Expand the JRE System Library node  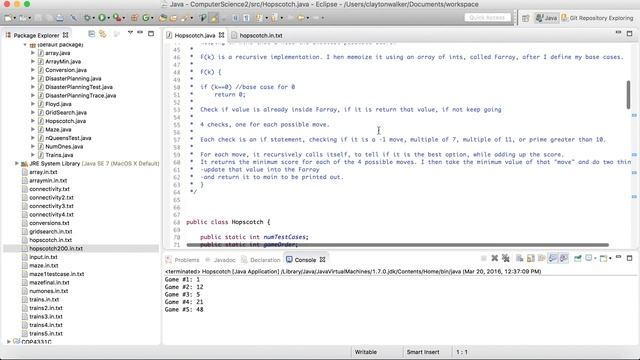pyautogui.click(x=17, y=163)
